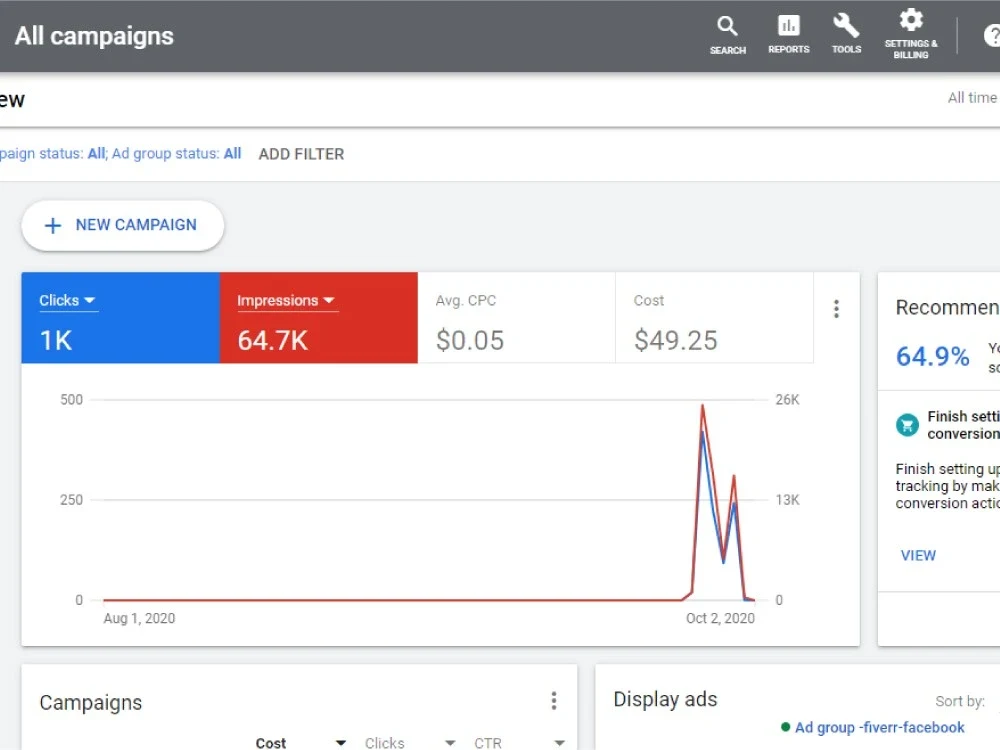Open the CTR column dropdown arrow
The width and height of the screenshot is (1000, 750).
pos(559,743)
